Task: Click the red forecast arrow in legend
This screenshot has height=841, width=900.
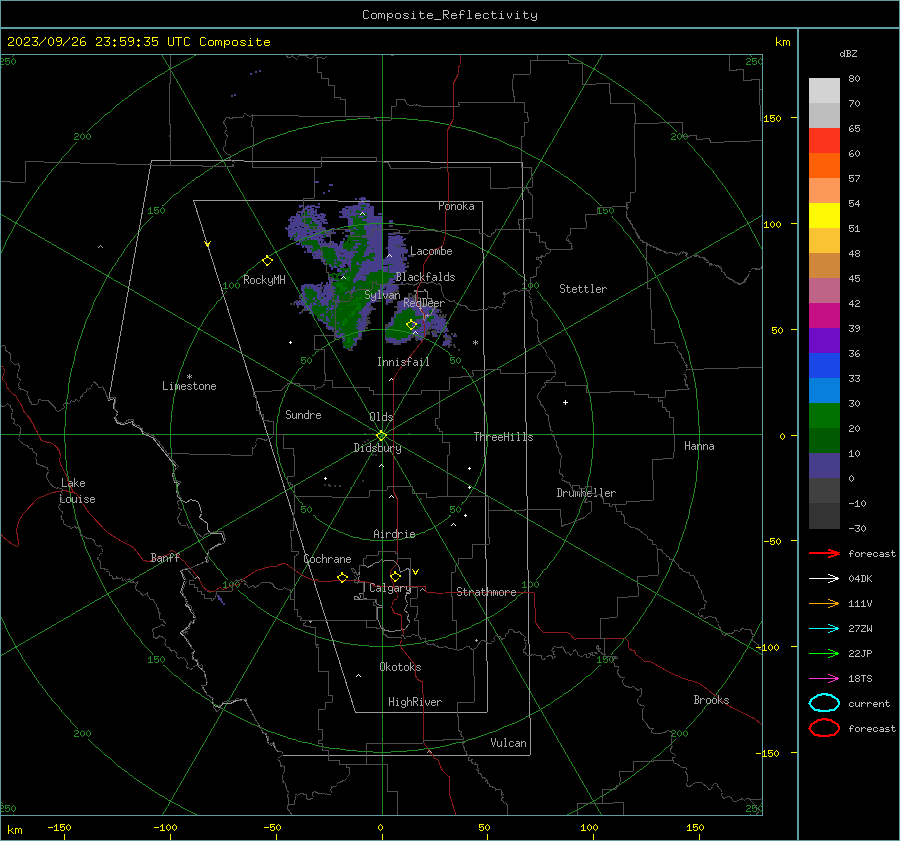Action: (824, 553)
